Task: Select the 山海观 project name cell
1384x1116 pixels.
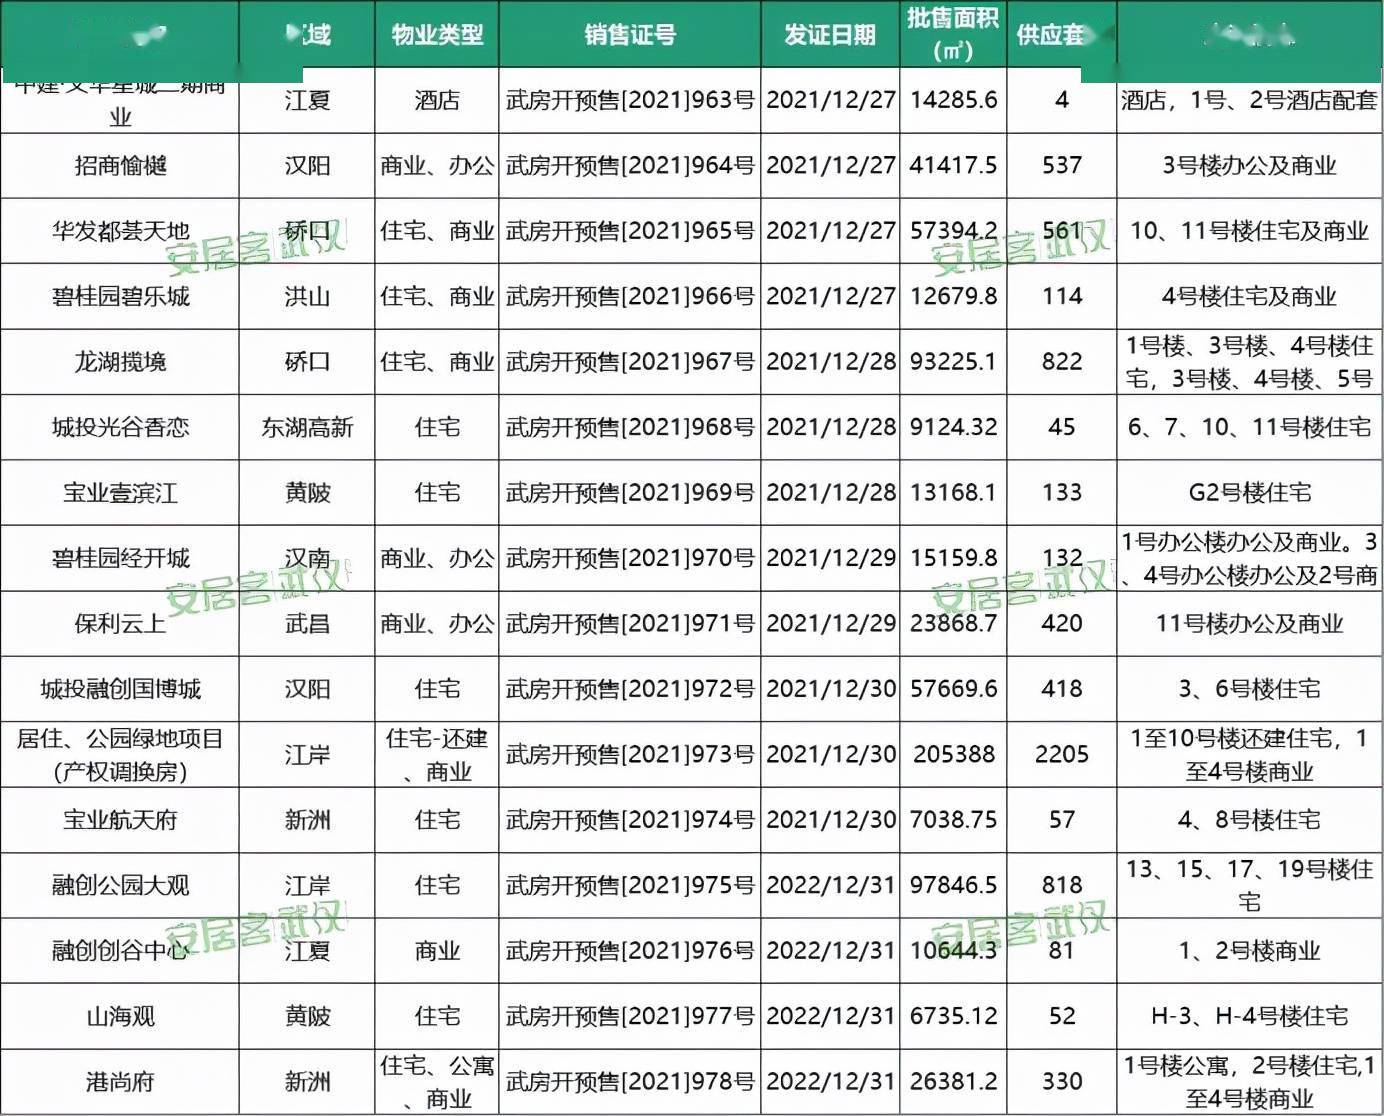Action: (120, 1016)
